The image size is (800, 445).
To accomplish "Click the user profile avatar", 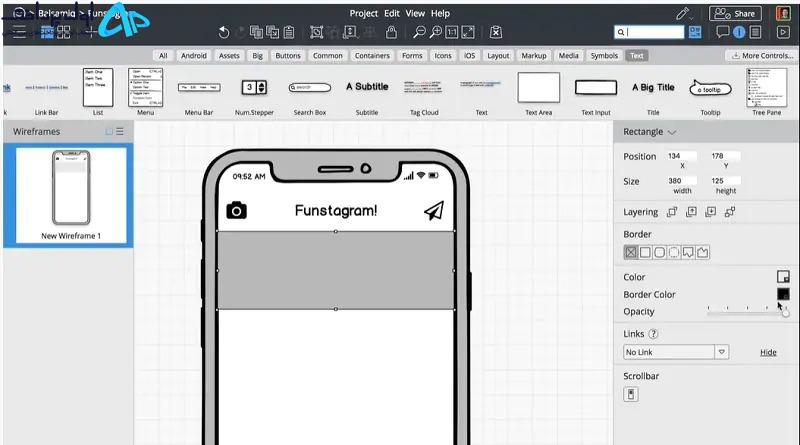I will tap(783, 13).
